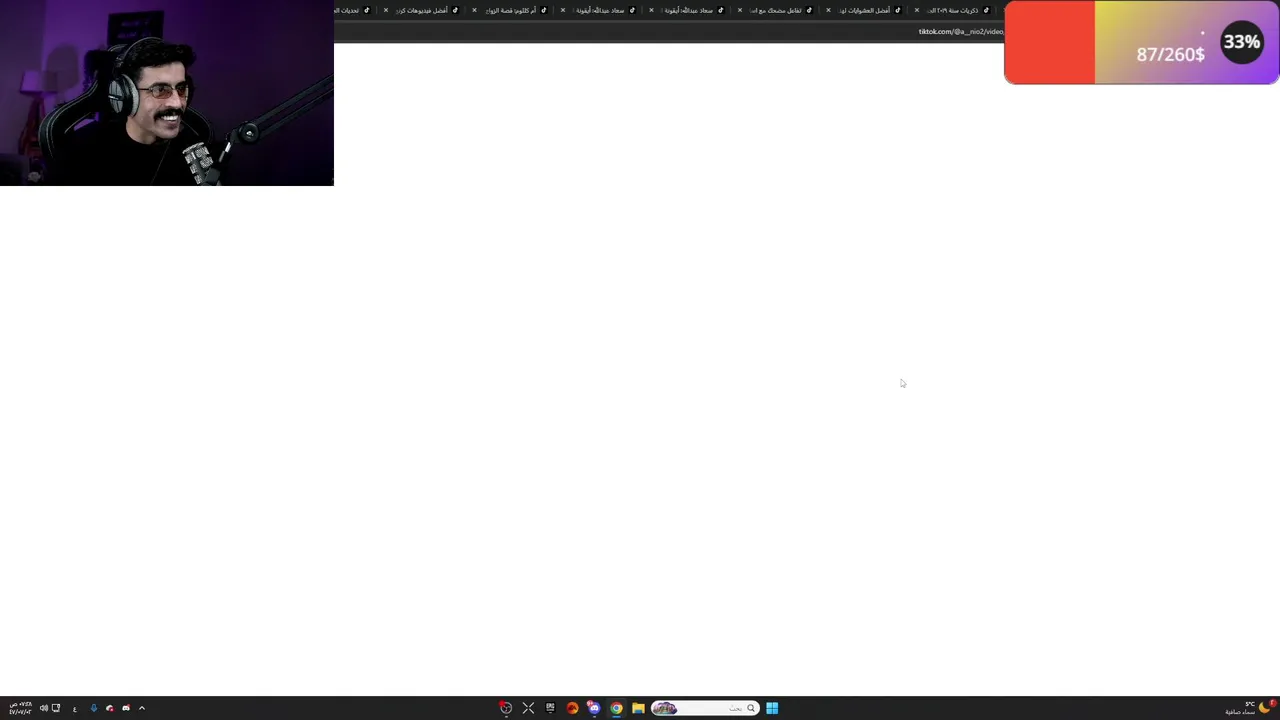Open Discord from the taskbar

point(594,708)
